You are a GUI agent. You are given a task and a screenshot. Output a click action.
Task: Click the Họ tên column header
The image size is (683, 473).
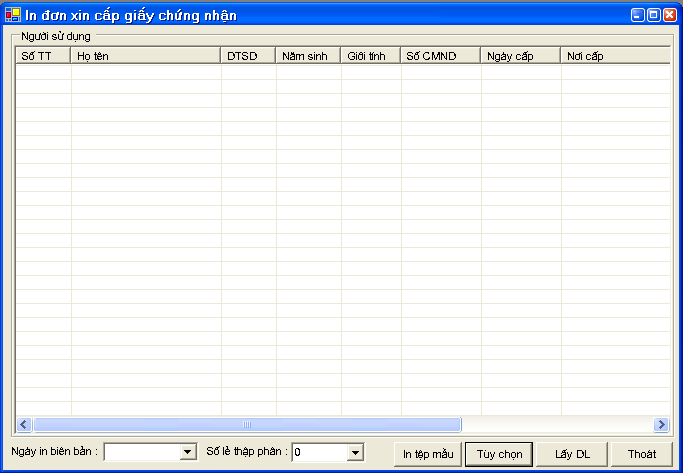(146, 56)
